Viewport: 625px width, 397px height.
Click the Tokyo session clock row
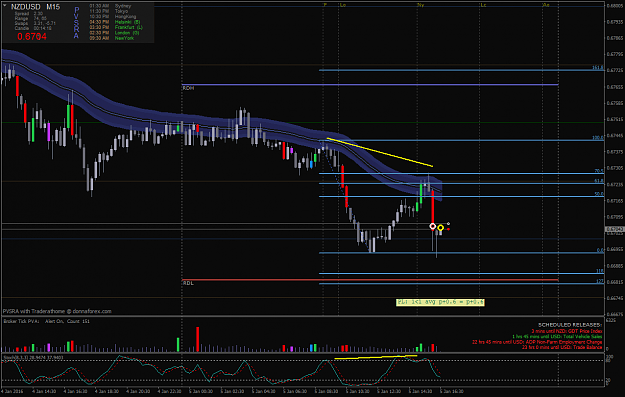point(109,11)
